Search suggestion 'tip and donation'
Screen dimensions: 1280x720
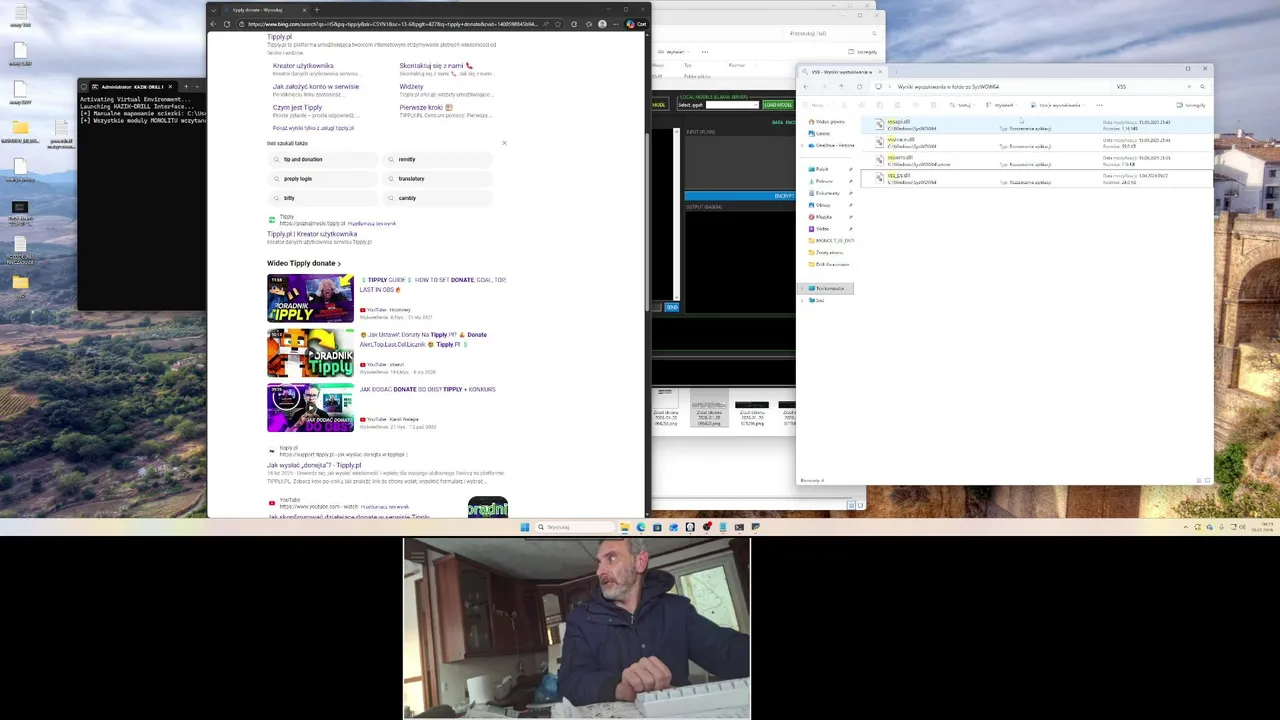tap(324, 160)
